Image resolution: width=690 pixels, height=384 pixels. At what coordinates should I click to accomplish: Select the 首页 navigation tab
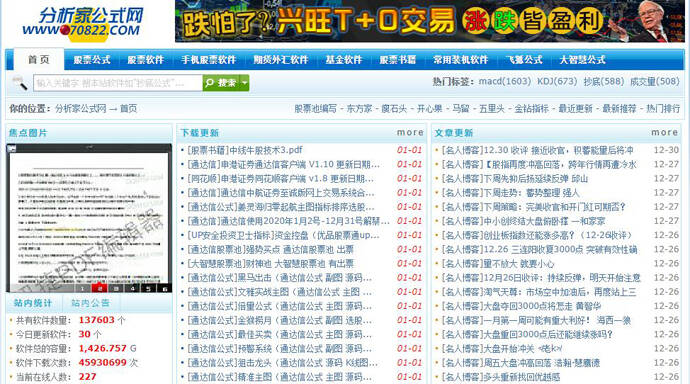[39, 59]
